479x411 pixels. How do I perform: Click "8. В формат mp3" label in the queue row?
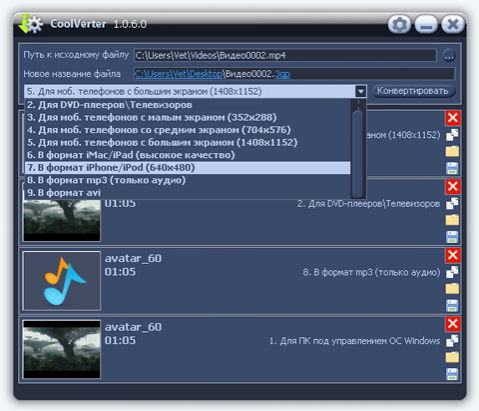tap(371, 273)
